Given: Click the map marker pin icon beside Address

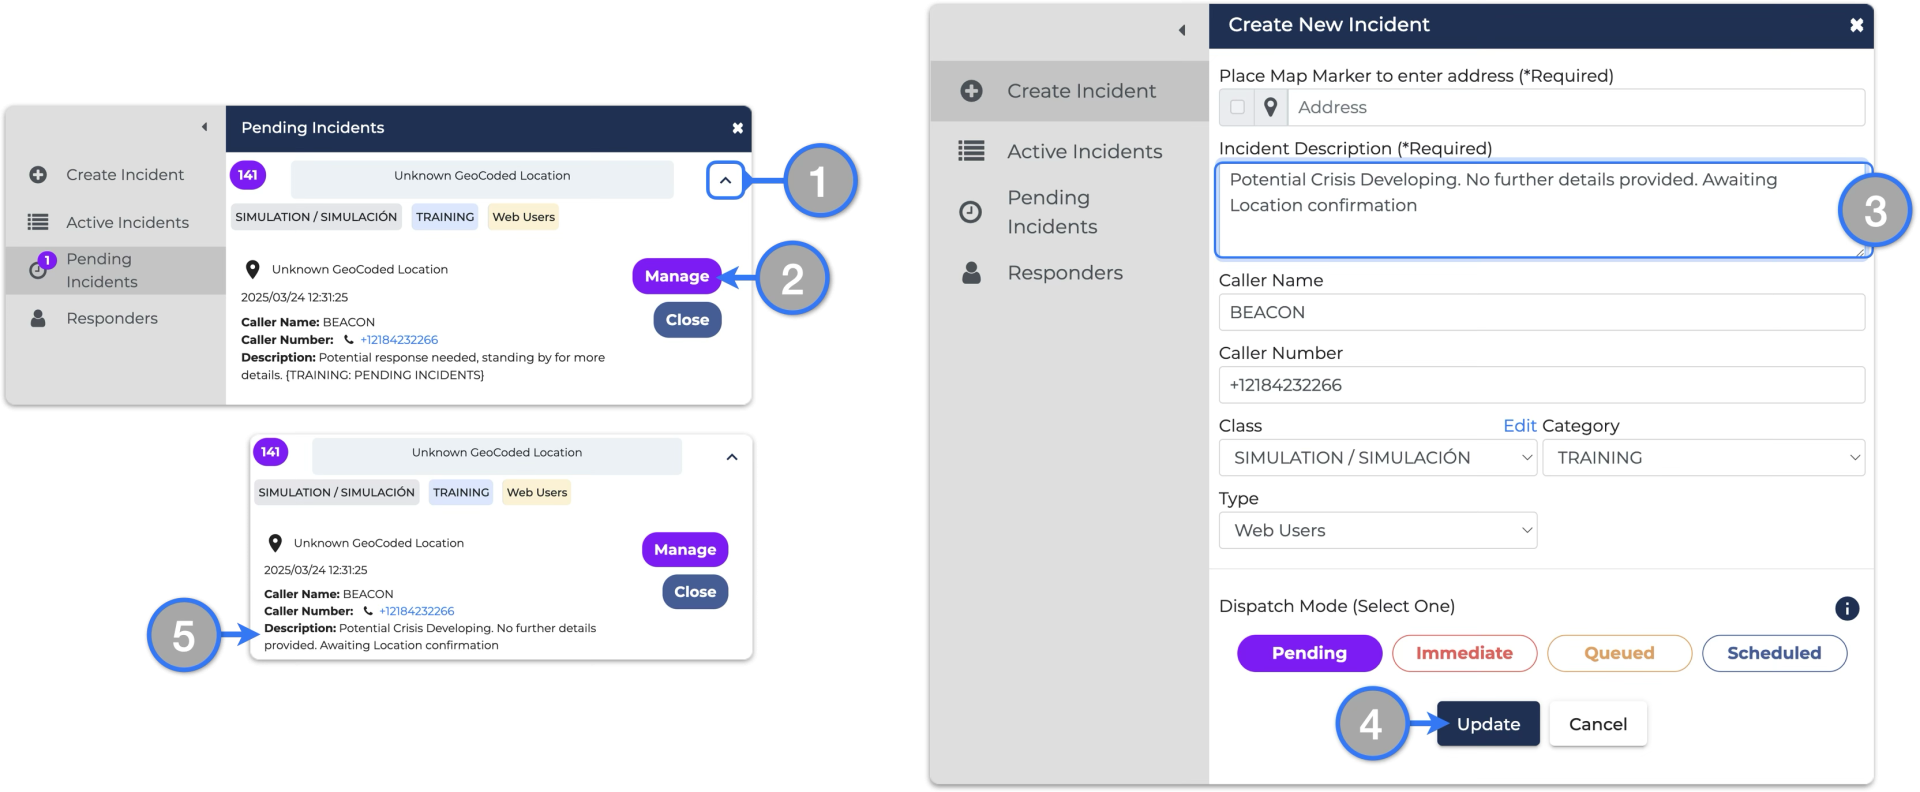Looking at the screenshot, I should pos(1270,107).
